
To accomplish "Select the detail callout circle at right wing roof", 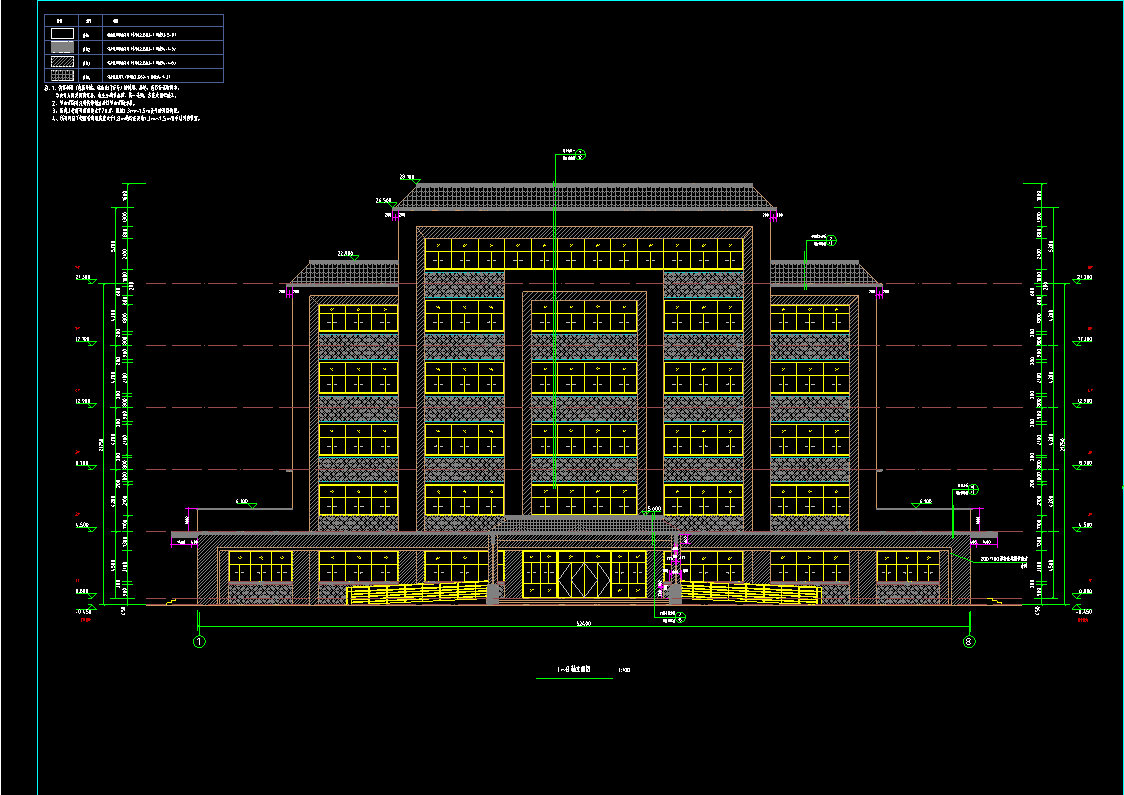I will click(x=831, y=240).
